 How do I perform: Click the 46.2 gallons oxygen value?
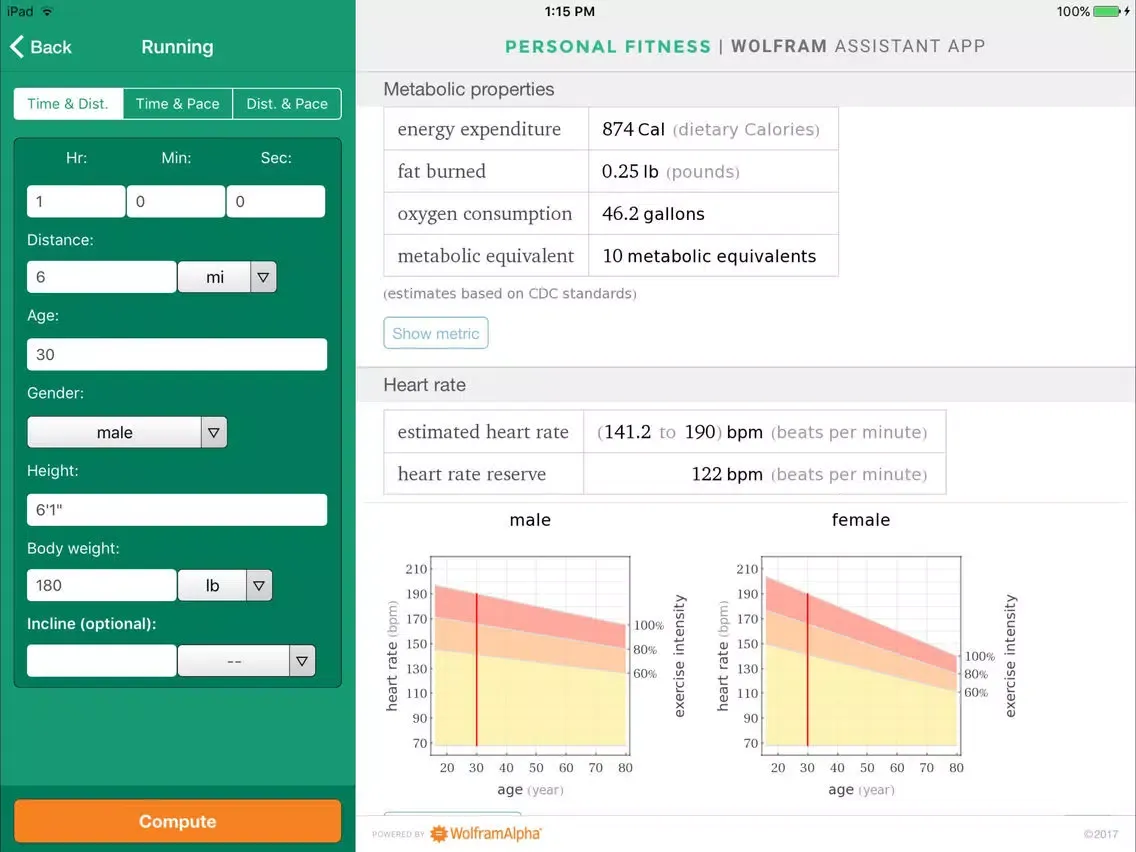click(x=653, y=214)
